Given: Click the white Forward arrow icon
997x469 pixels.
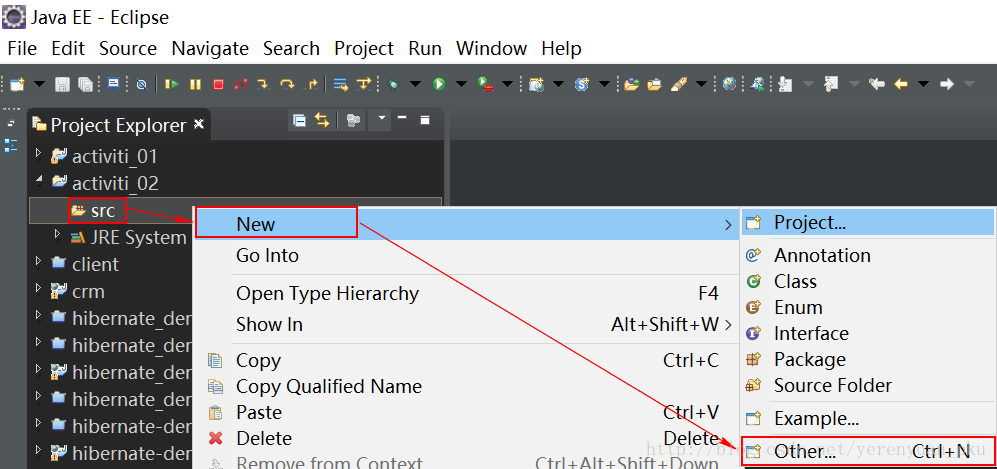Looking at the screenshot, I should click(947, 84).
